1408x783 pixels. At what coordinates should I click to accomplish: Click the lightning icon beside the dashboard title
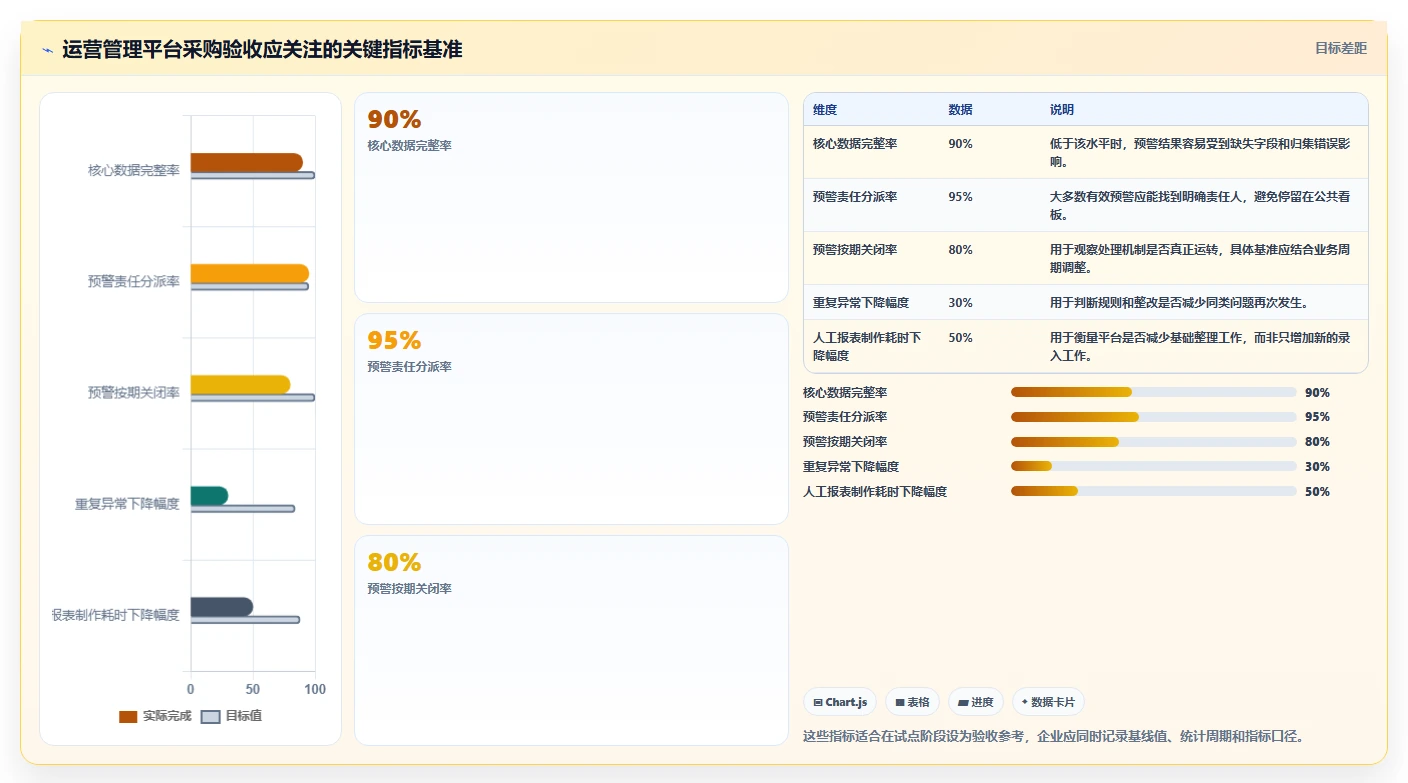click(47, 50)
